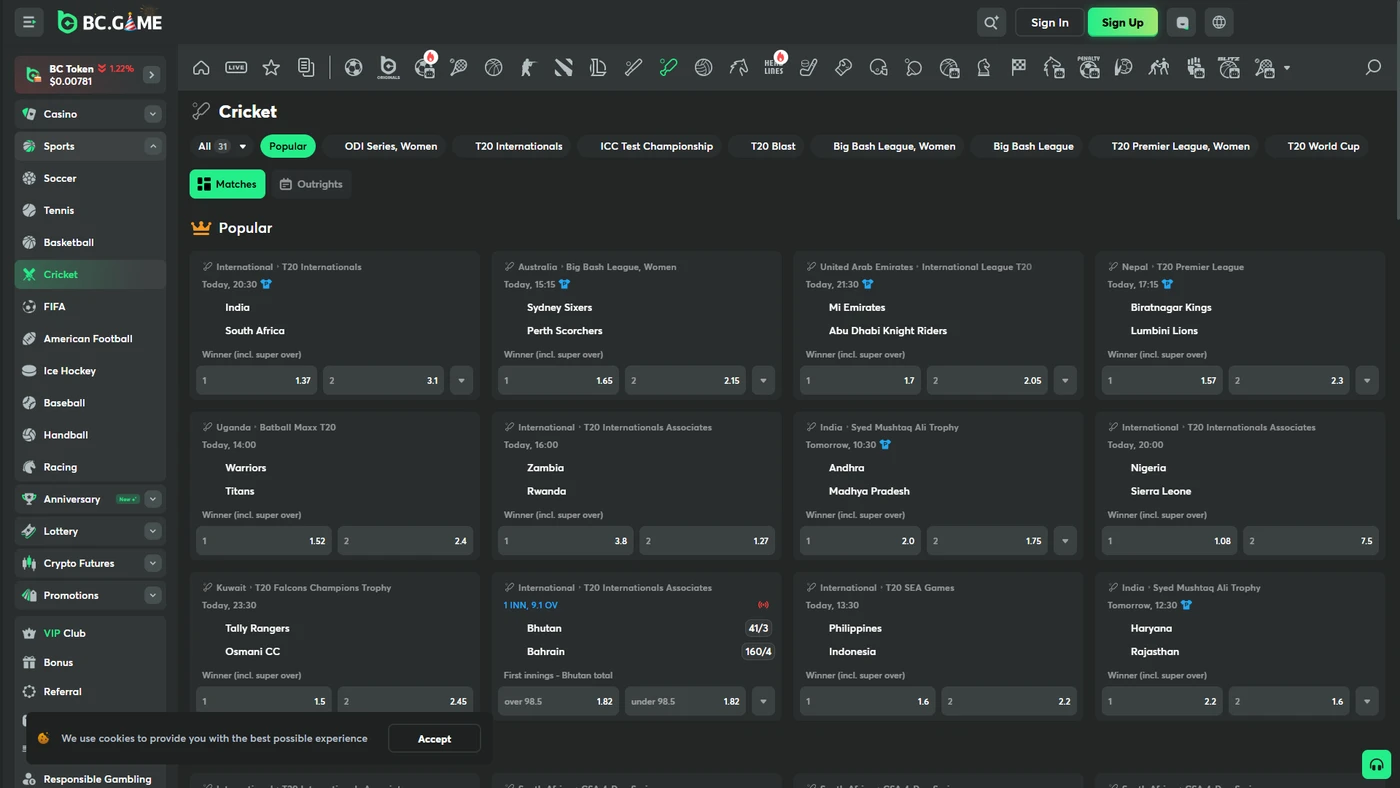Accept the cookies notice
1400x788 pixels.
(434, 739)
